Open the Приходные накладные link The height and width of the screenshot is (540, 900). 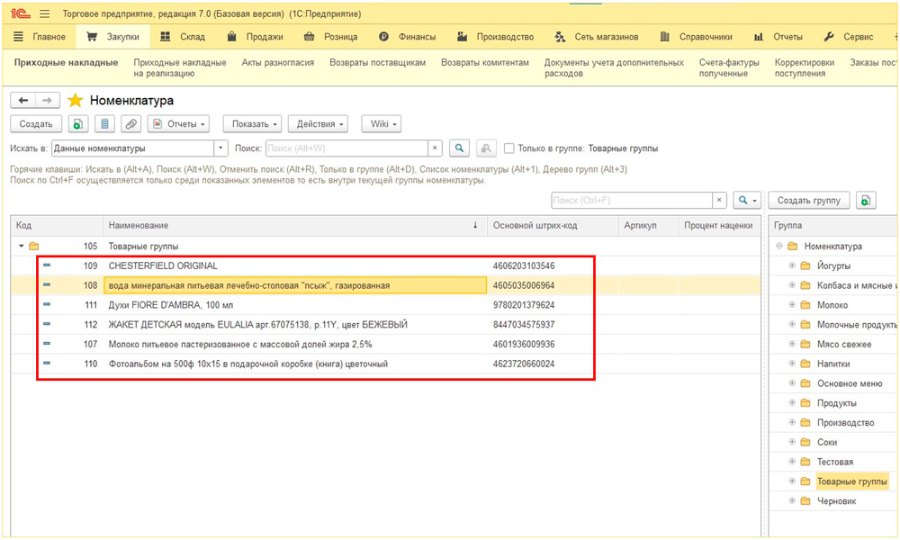point(66,63)
